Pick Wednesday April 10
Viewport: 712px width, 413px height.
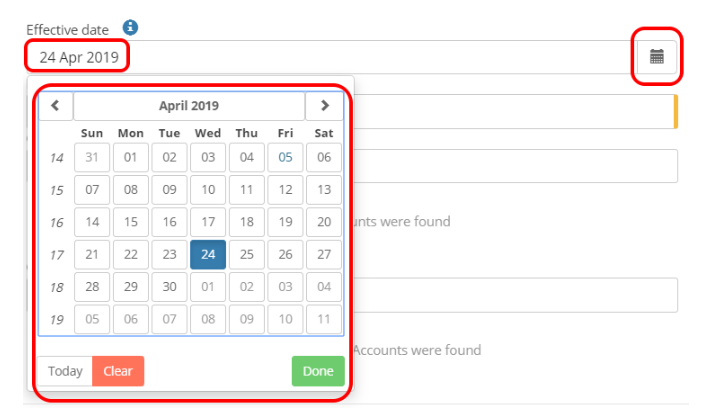point(208,190)
